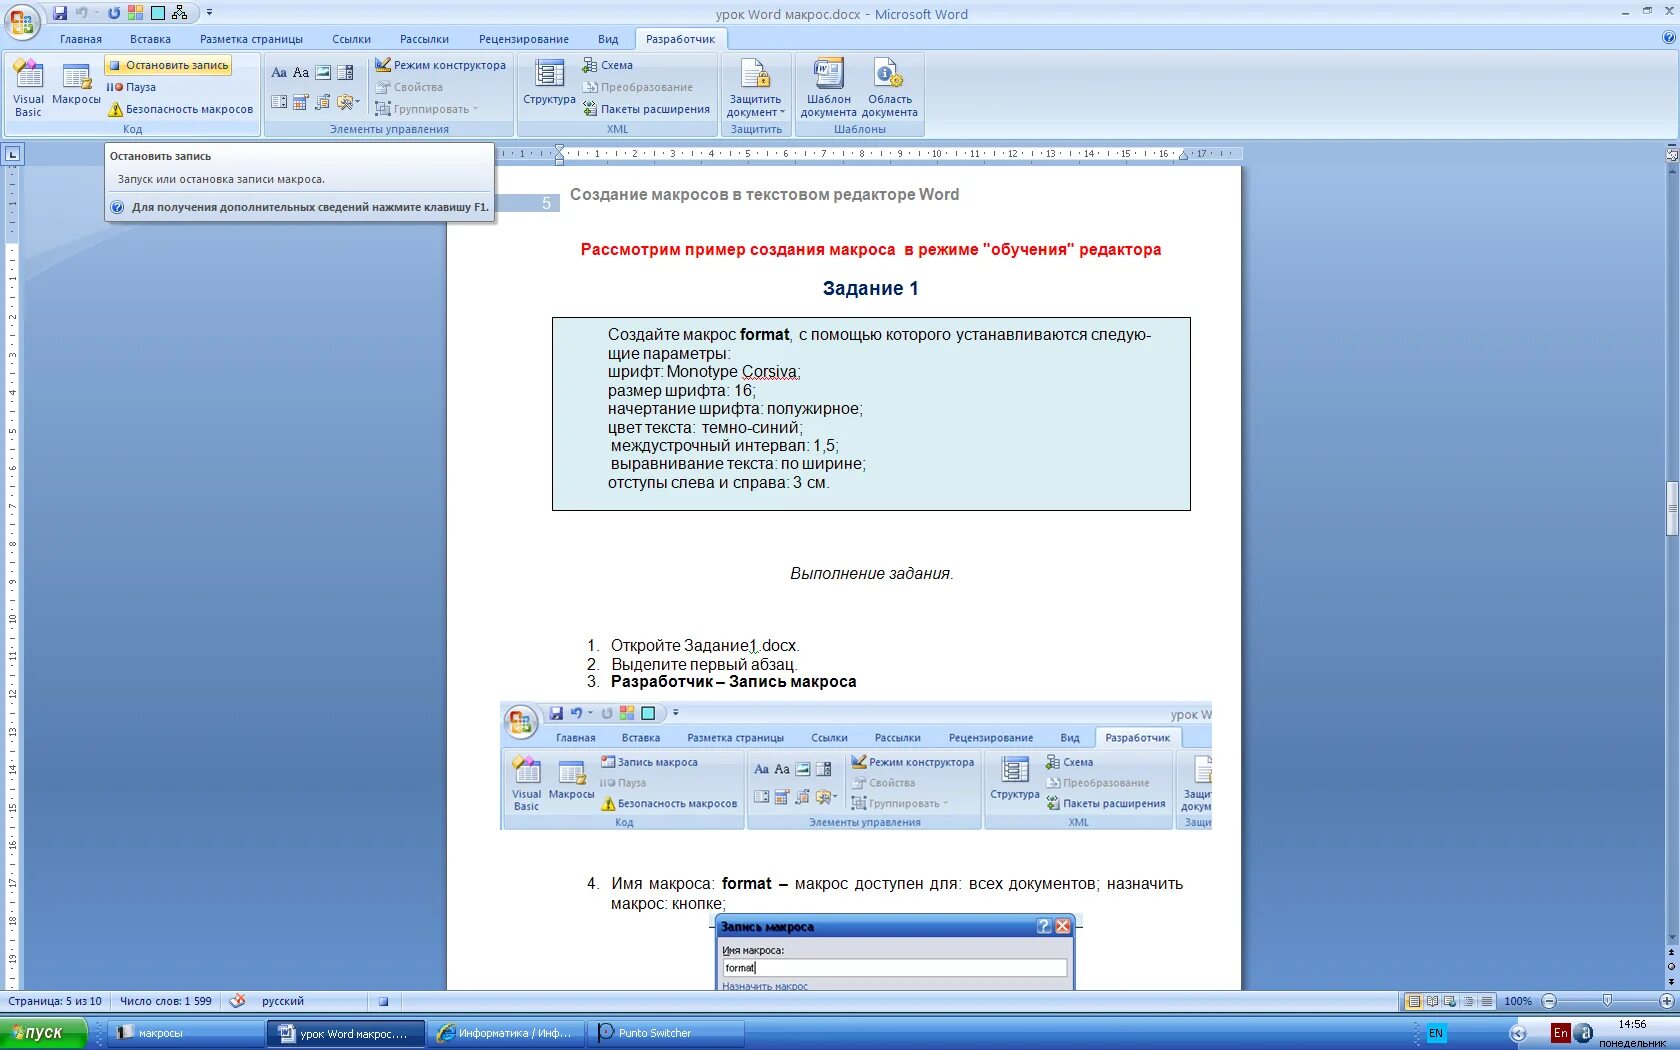This screenshot has width=1680, height=1050.
Task: Open Пакеты расширения
Action: [x=646, y=109]
